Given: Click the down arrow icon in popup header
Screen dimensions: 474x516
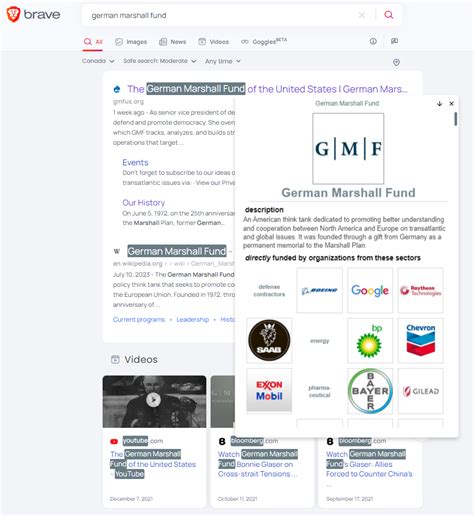Looking at the screenshot, I should [439, 104].
